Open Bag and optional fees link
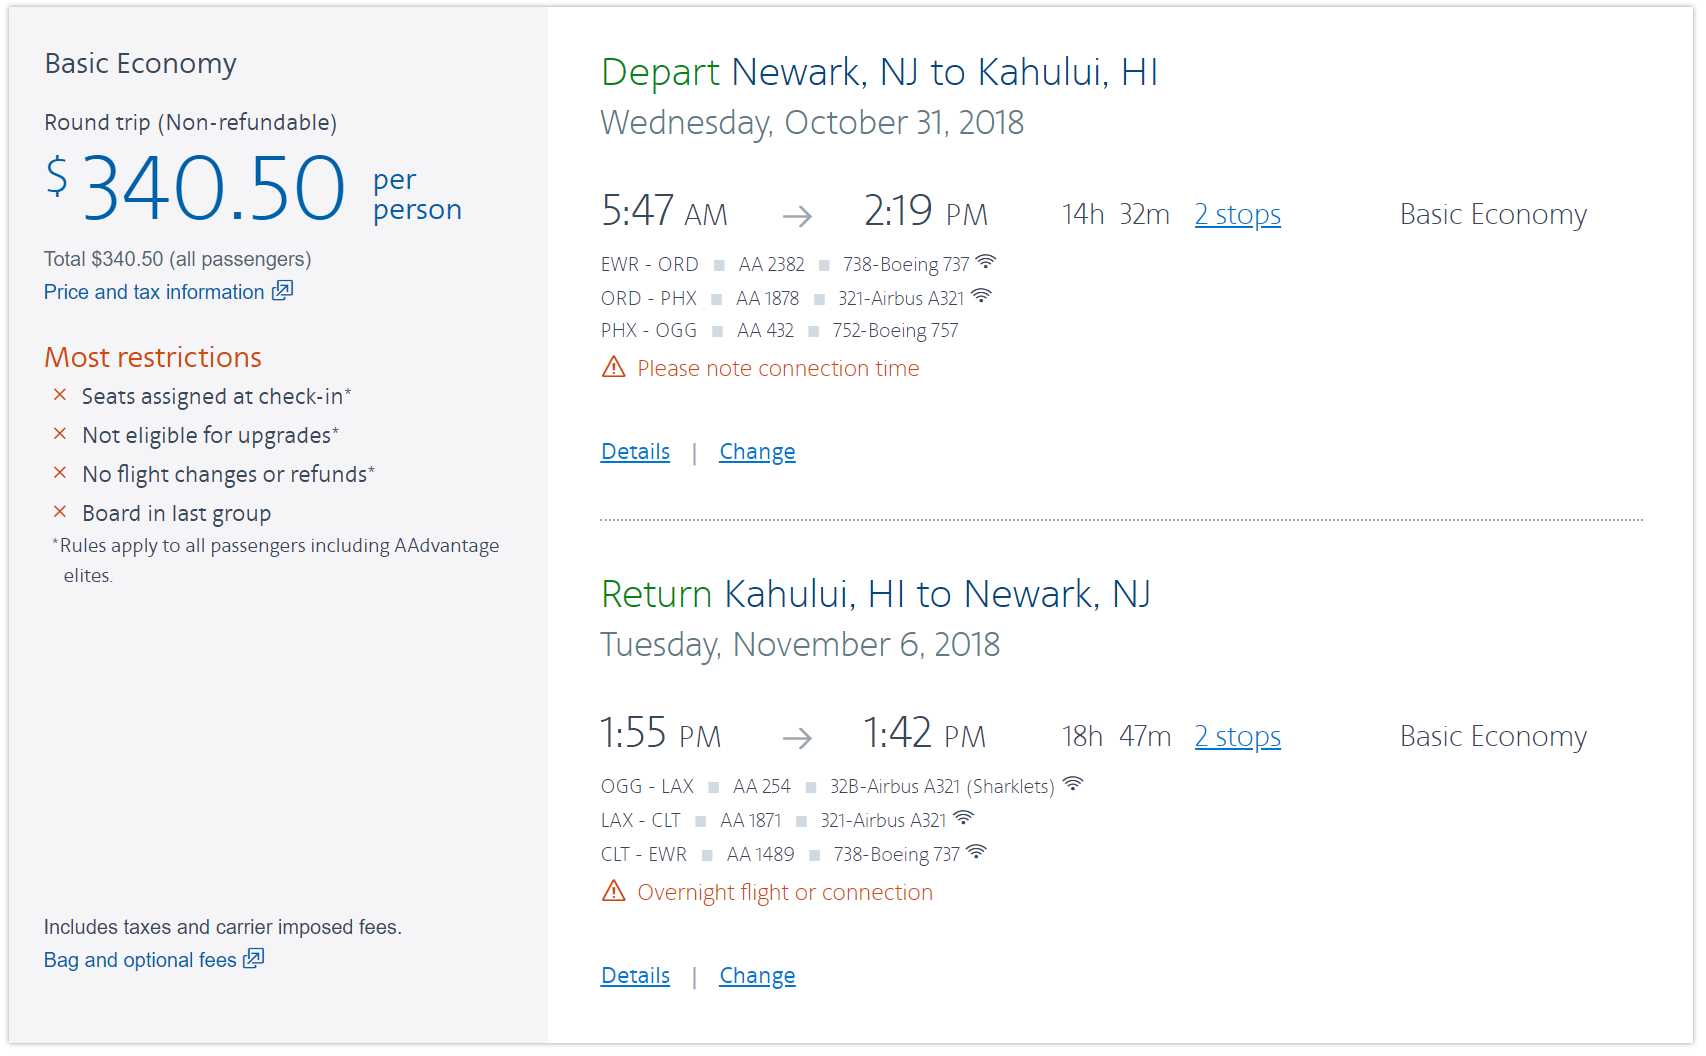1706x1056 pixels. coord(140,960)
